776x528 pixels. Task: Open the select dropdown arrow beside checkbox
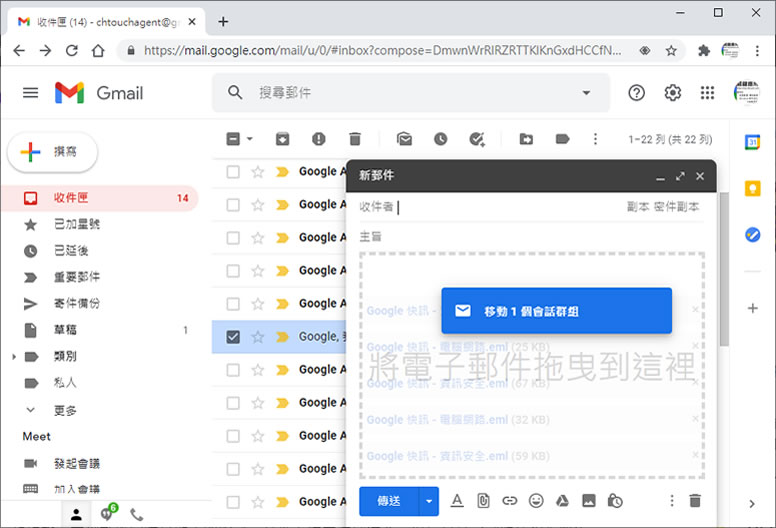tap(249, 139)
